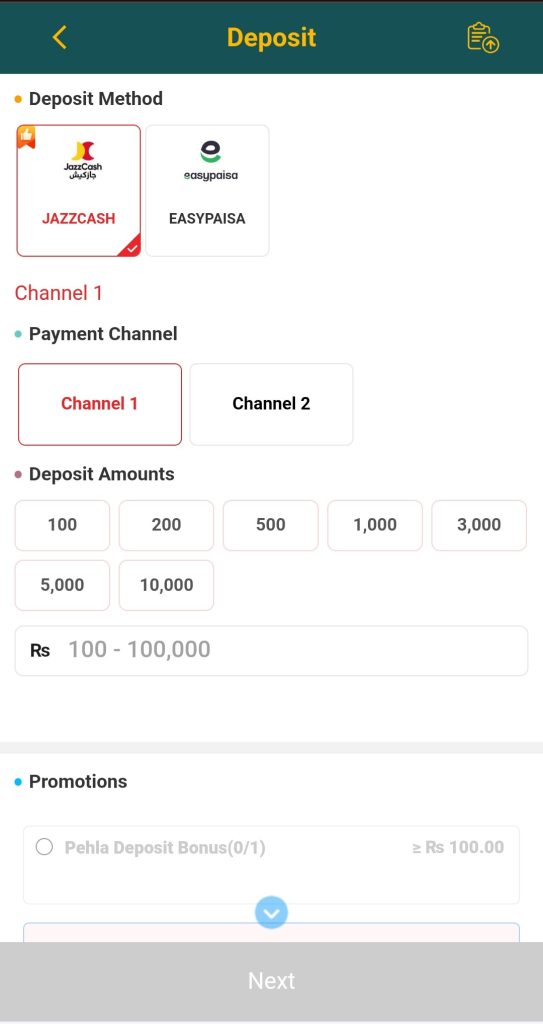543x1024 pixels.
Task: Click the 'Deposit' page title
Action: click(x=271, y=37)
